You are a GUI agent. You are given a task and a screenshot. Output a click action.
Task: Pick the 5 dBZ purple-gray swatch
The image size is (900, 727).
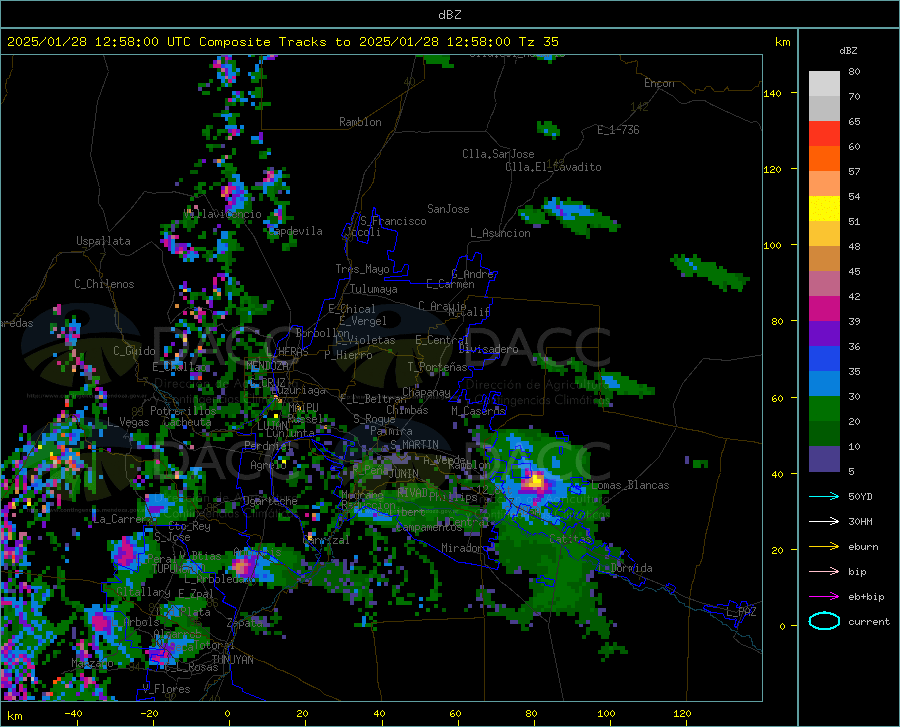pos(824,459)
